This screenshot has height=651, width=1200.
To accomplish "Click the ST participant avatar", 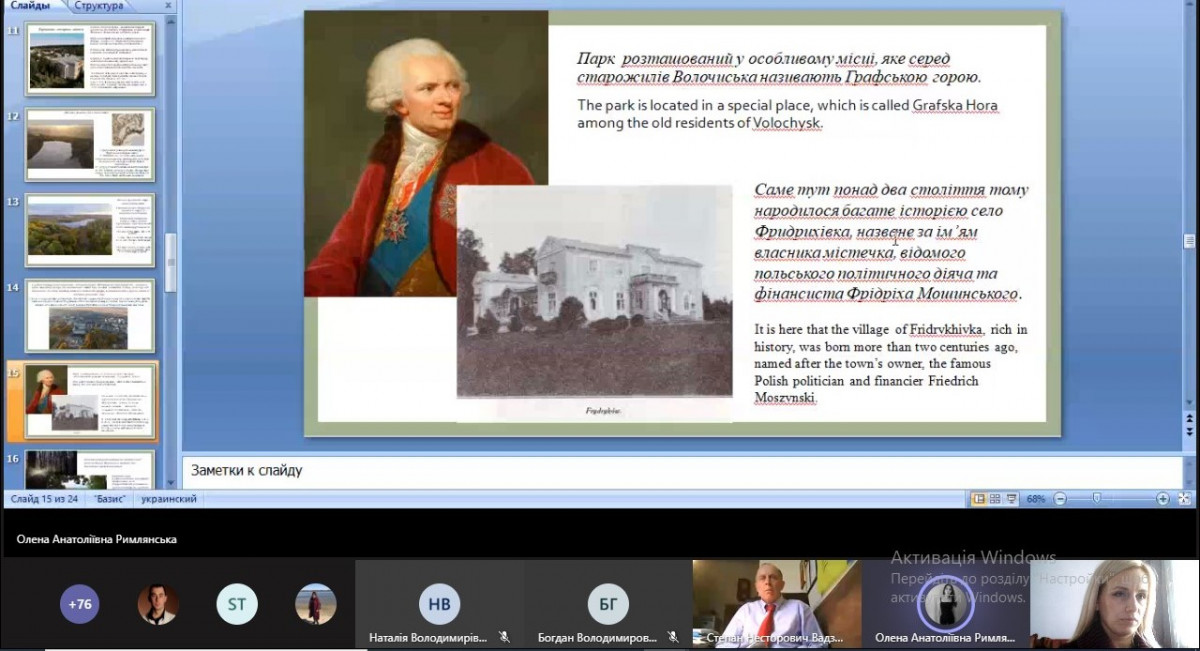I will point(236,604).
